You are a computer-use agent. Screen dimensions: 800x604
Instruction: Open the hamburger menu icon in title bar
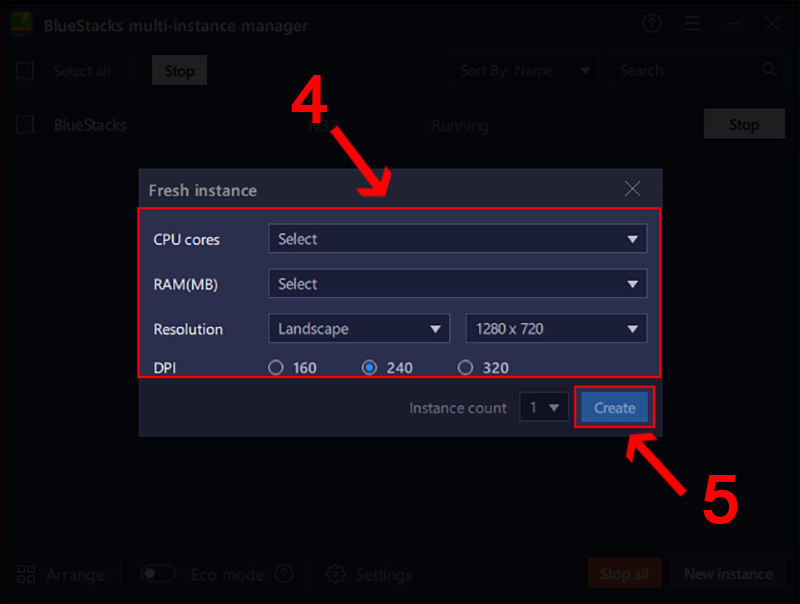tap(692, 23)
